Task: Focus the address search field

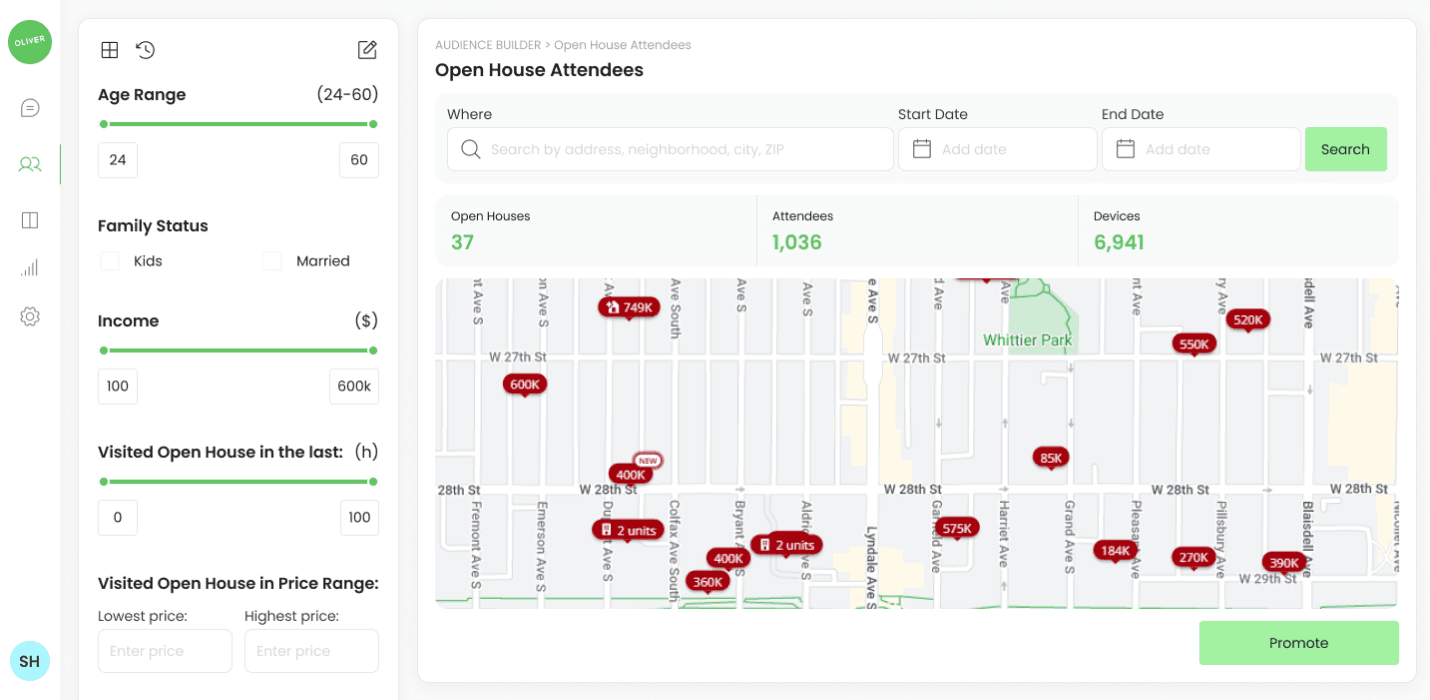Action: (670, 149)
